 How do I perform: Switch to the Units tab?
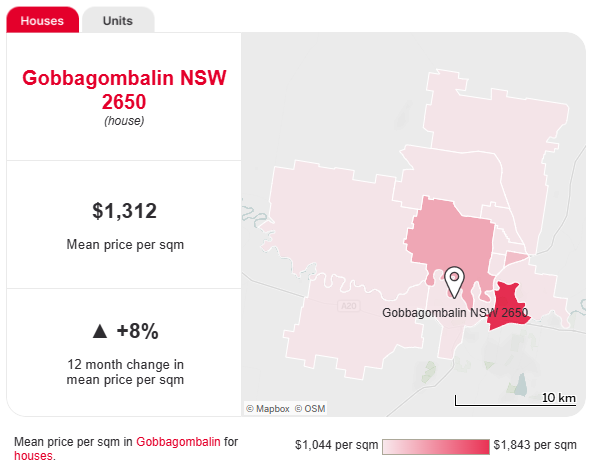pos(118,20)
